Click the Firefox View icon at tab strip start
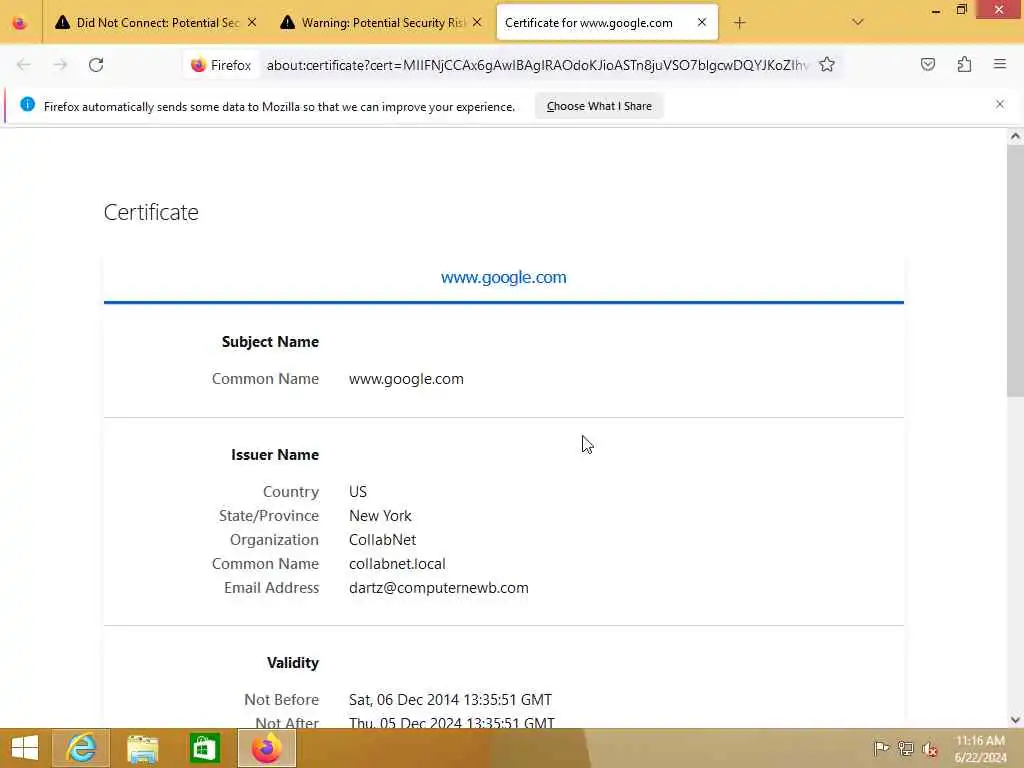The height and width of the screenshot is (768, 1024). (x=20, y=23)
